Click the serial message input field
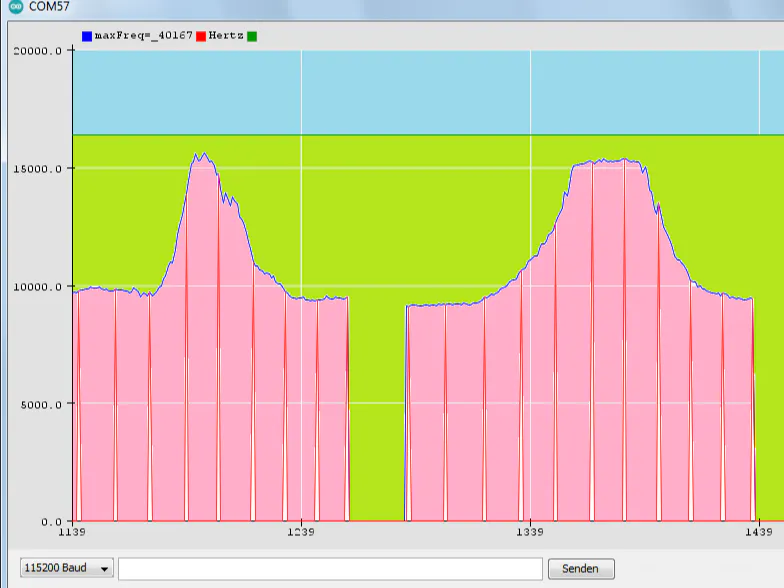 [330, 568]
